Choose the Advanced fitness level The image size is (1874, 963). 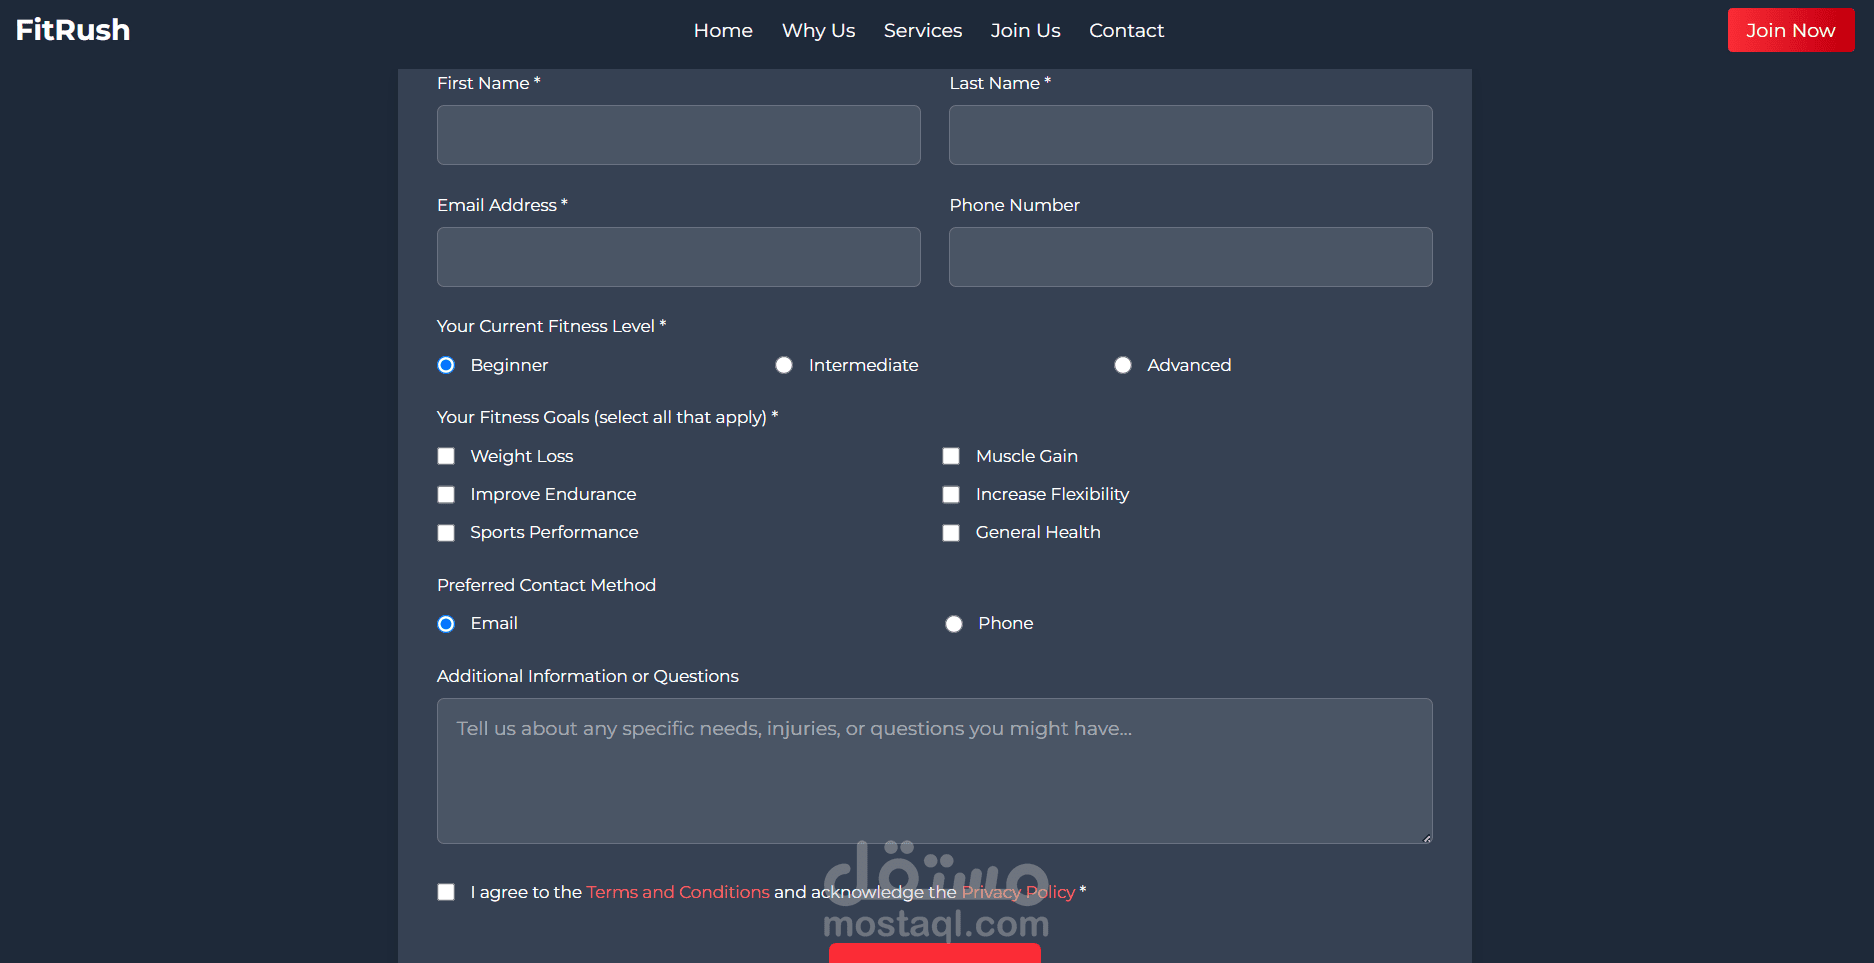pos(1123,365)
